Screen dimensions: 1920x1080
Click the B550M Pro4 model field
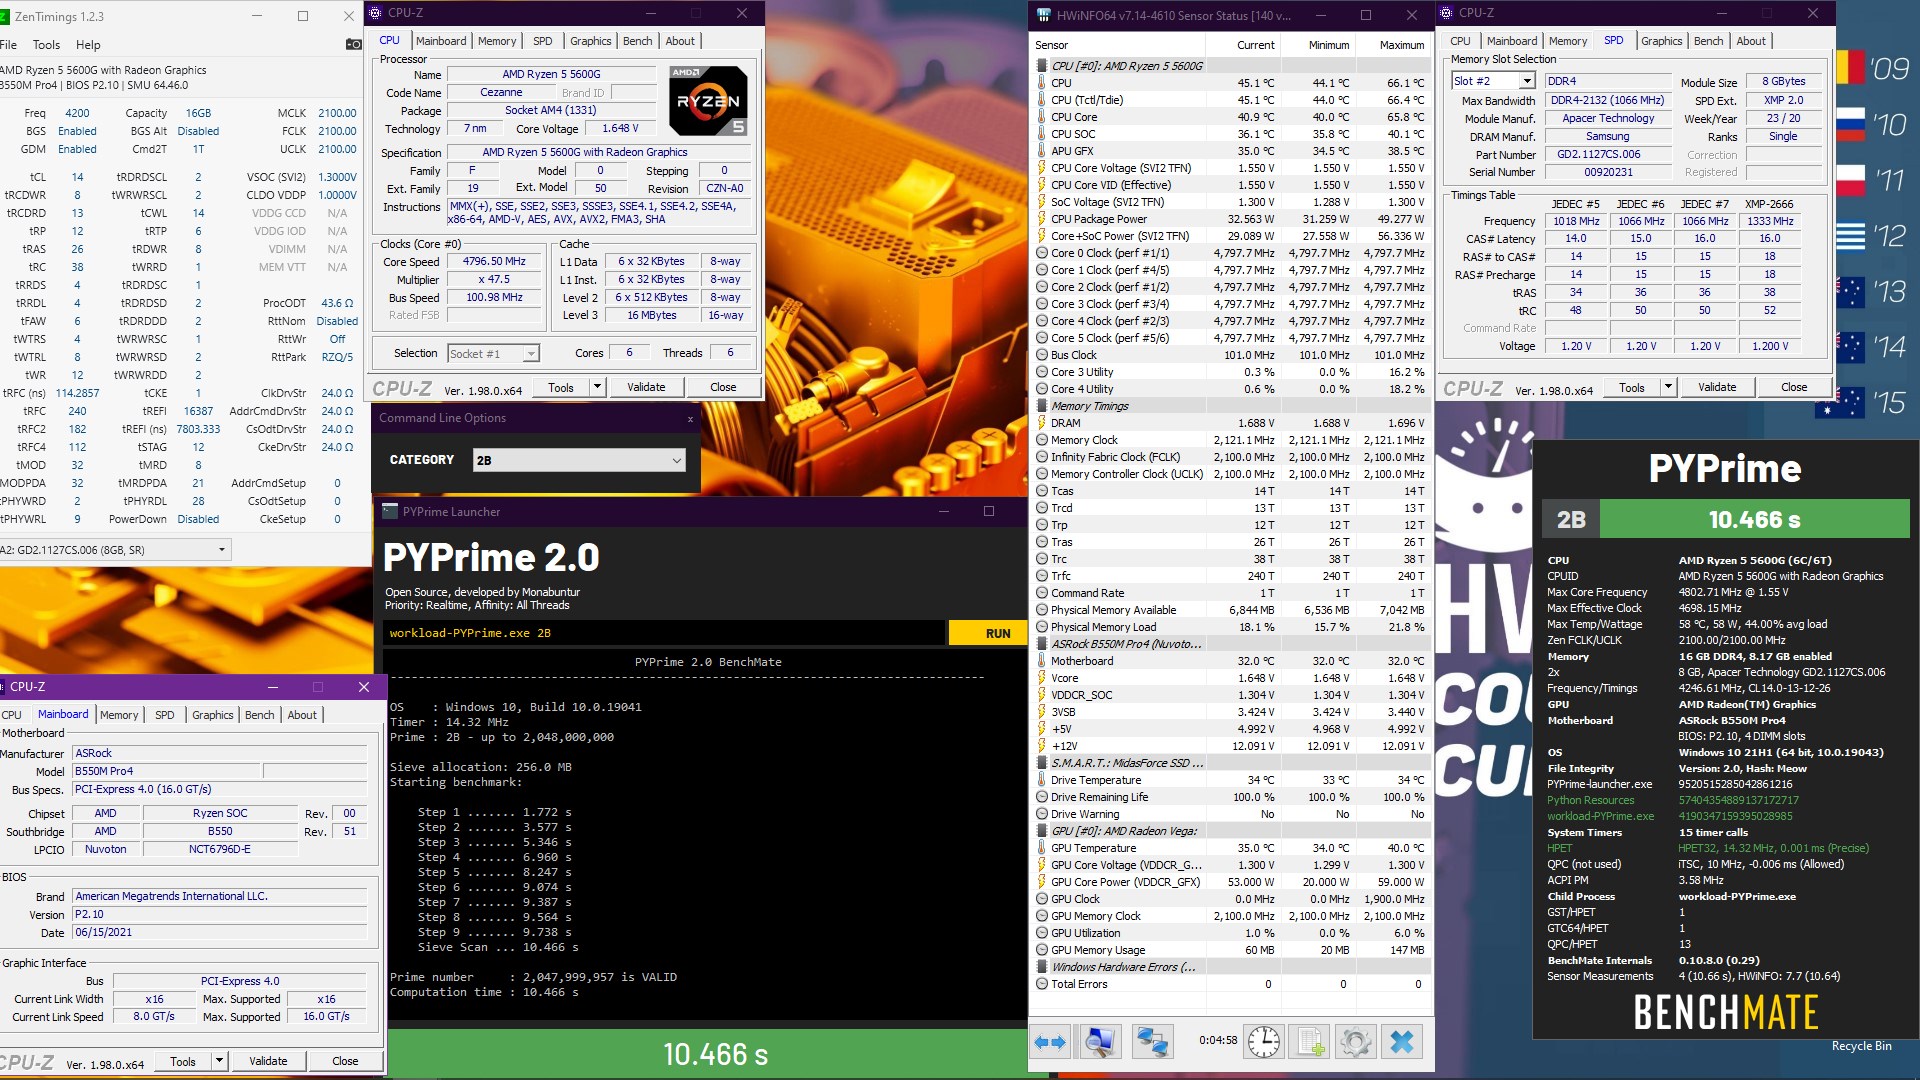pyautogui.click(x=166, y=771)
